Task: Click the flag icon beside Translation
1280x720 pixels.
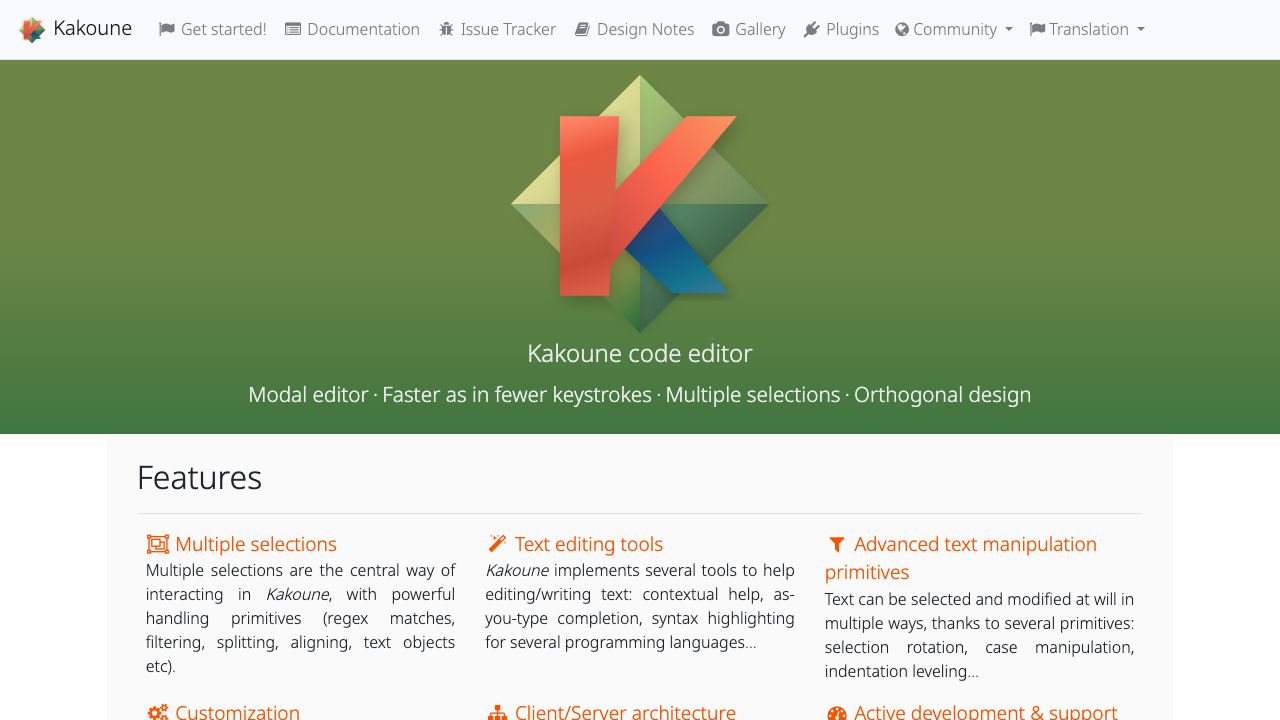Action: click(1037, 29)
